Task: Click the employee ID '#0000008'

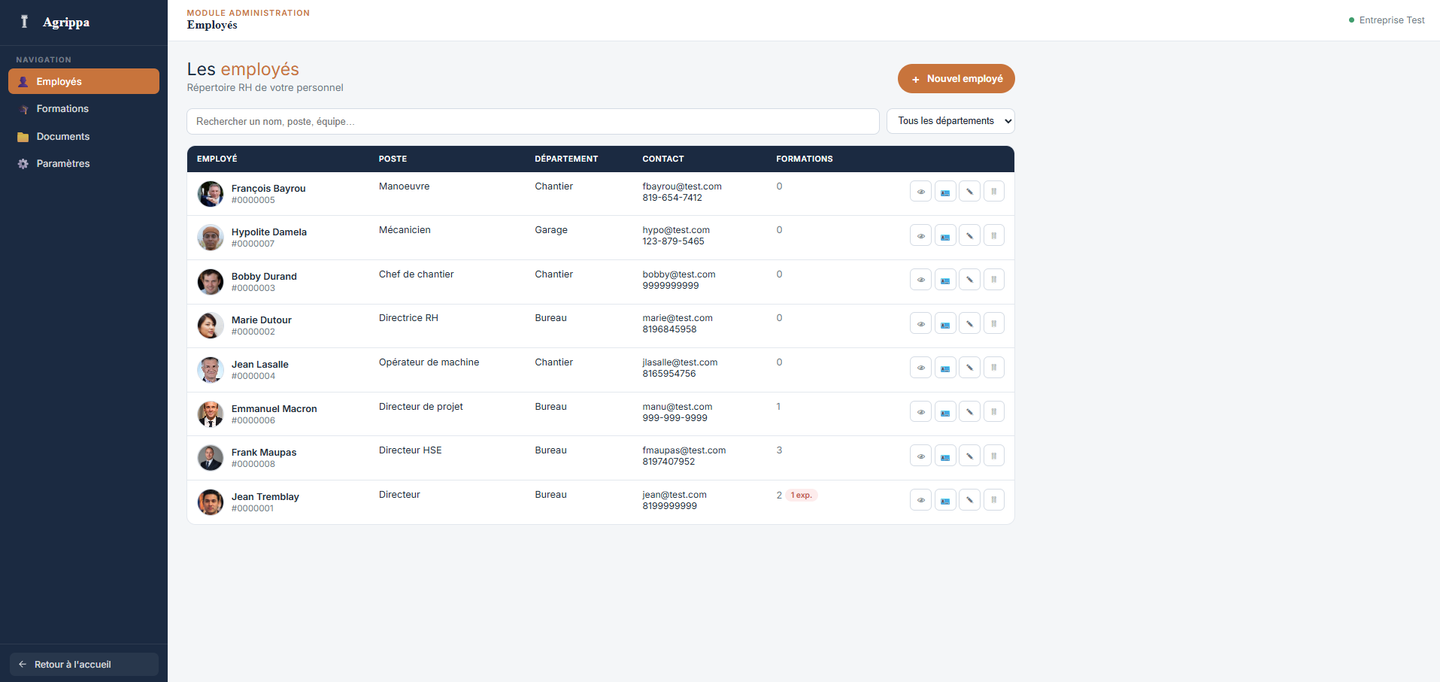Action: [253, 464]
